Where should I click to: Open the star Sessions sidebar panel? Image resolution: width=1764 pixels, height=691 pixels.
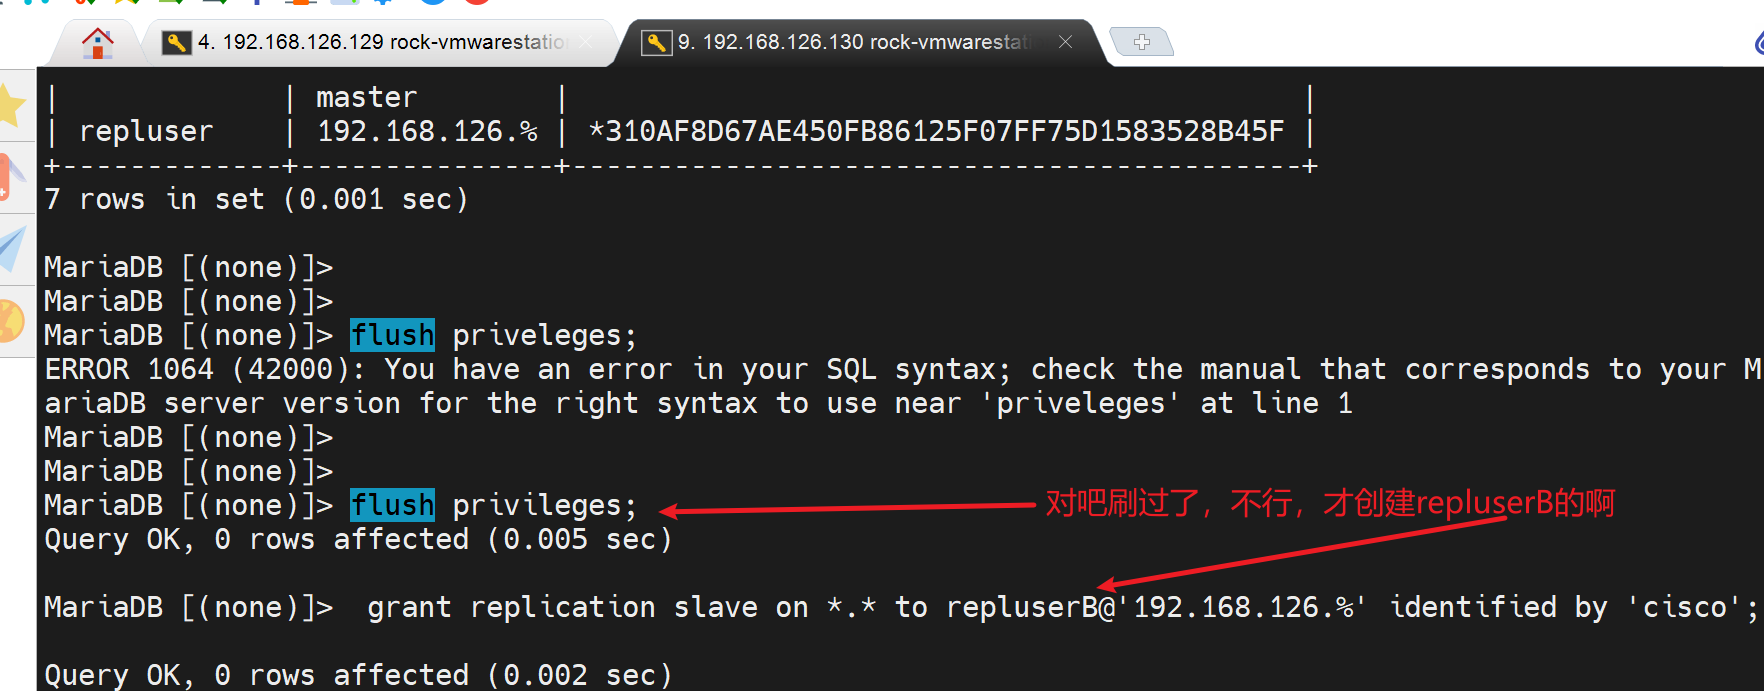click(x=12, y=106)
